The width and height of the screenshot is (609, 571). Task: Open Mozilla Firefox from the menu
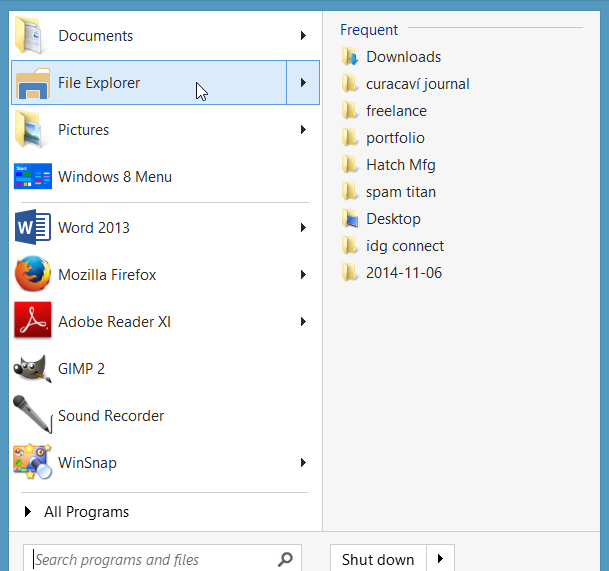pos(165,274)
